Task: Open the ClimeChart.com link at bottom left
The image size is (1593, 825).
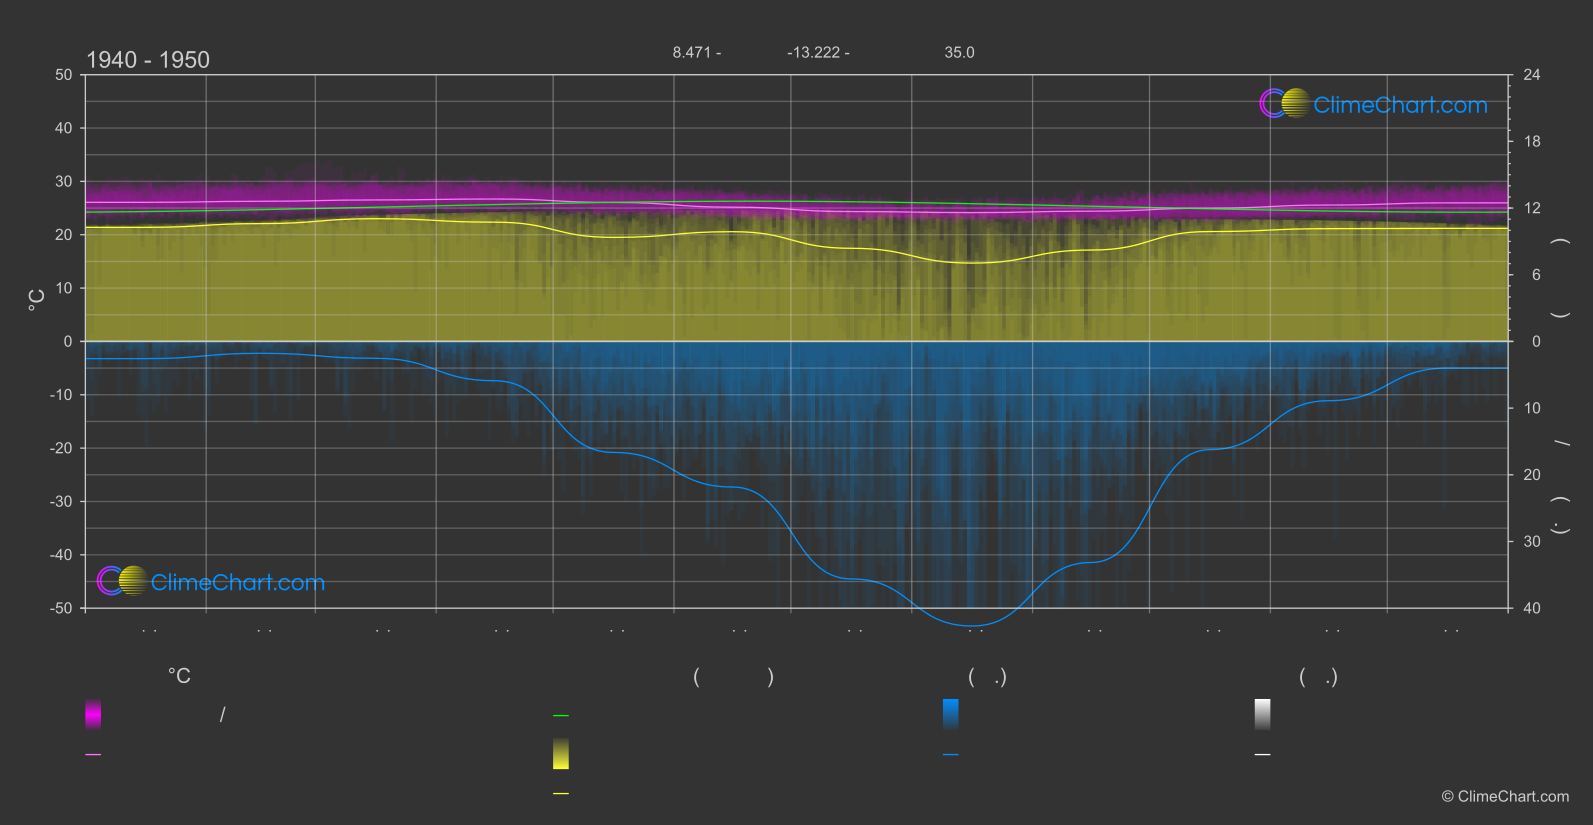Action: pos(238,583)
